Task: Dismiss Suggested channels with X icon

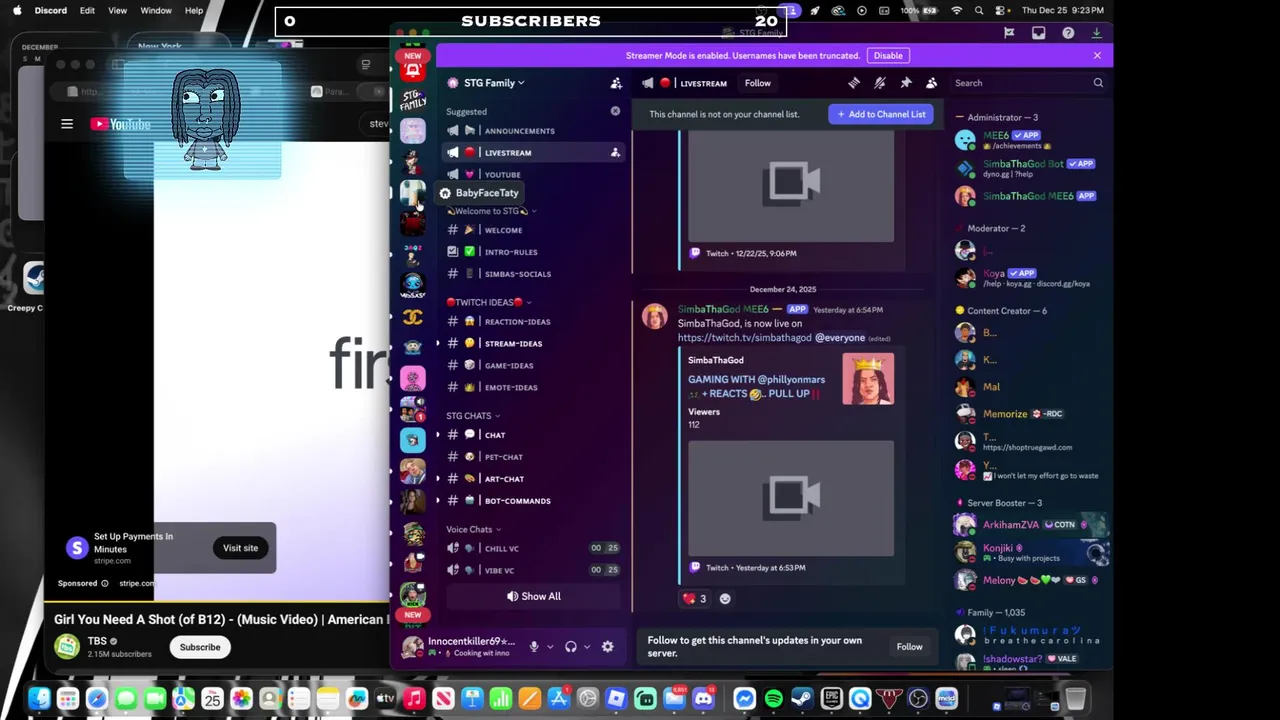Action: coord(615,111)
